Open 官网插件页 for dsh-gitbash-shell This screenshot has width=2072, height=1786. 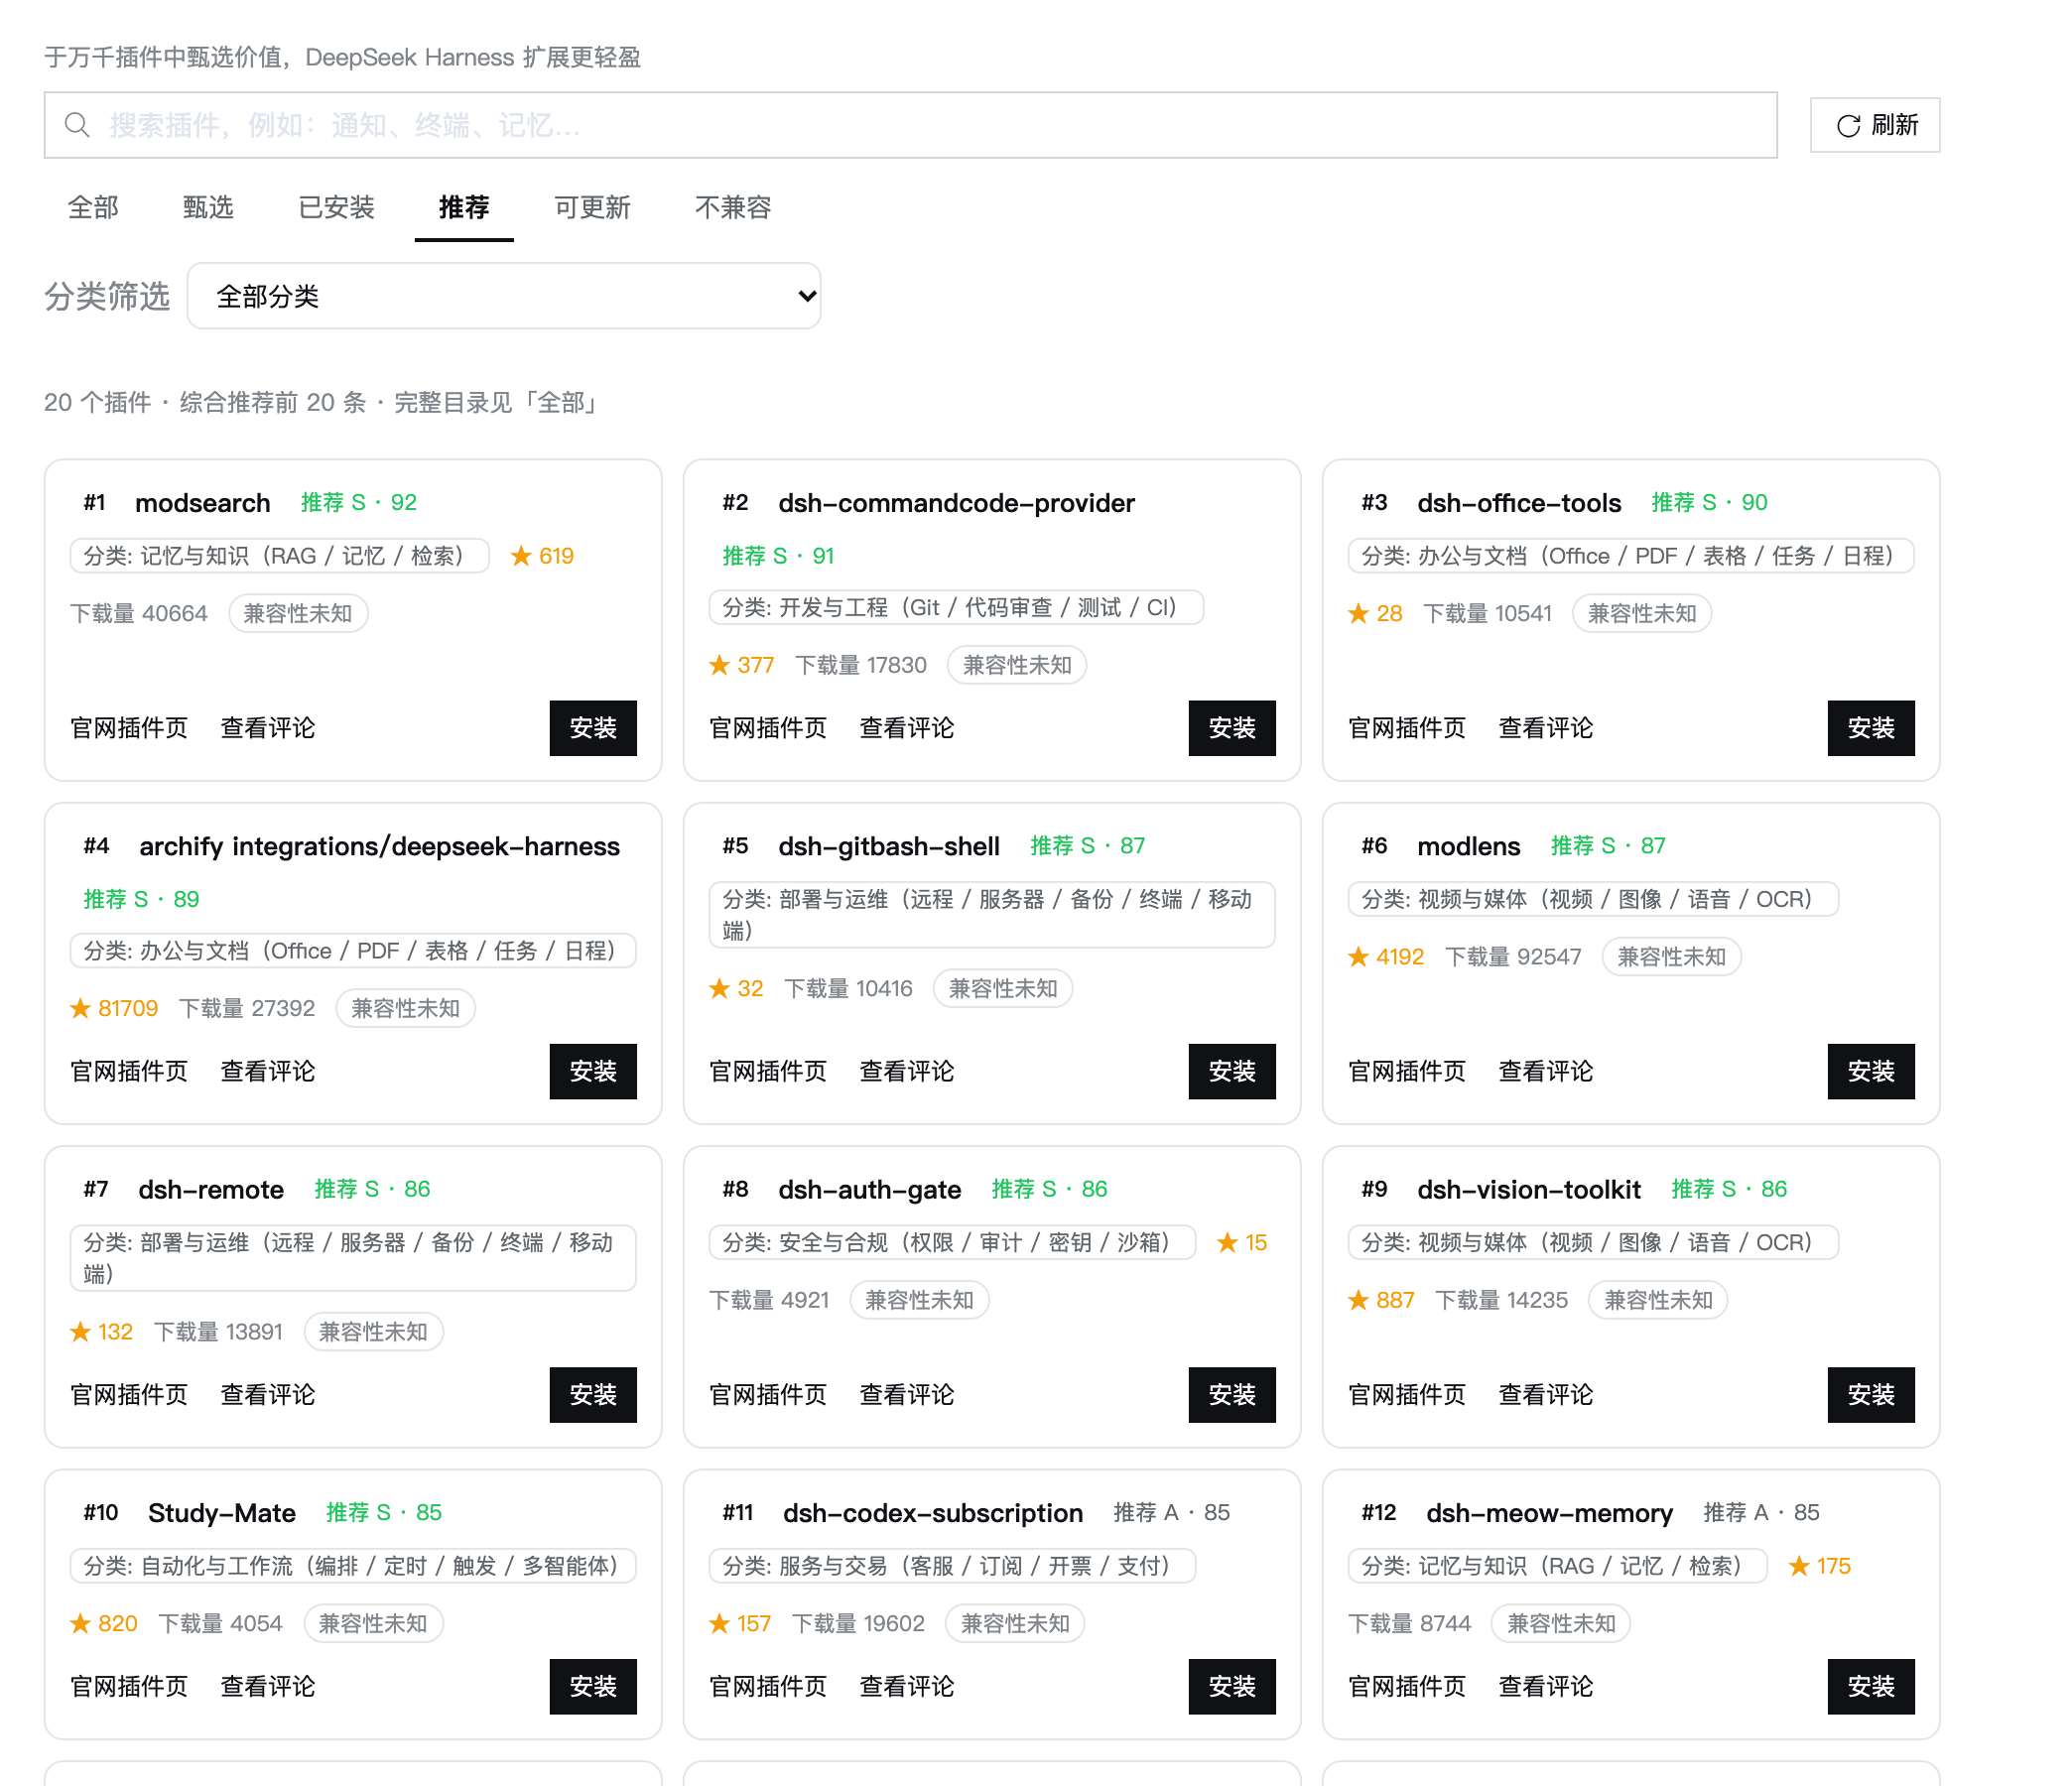768,1072
